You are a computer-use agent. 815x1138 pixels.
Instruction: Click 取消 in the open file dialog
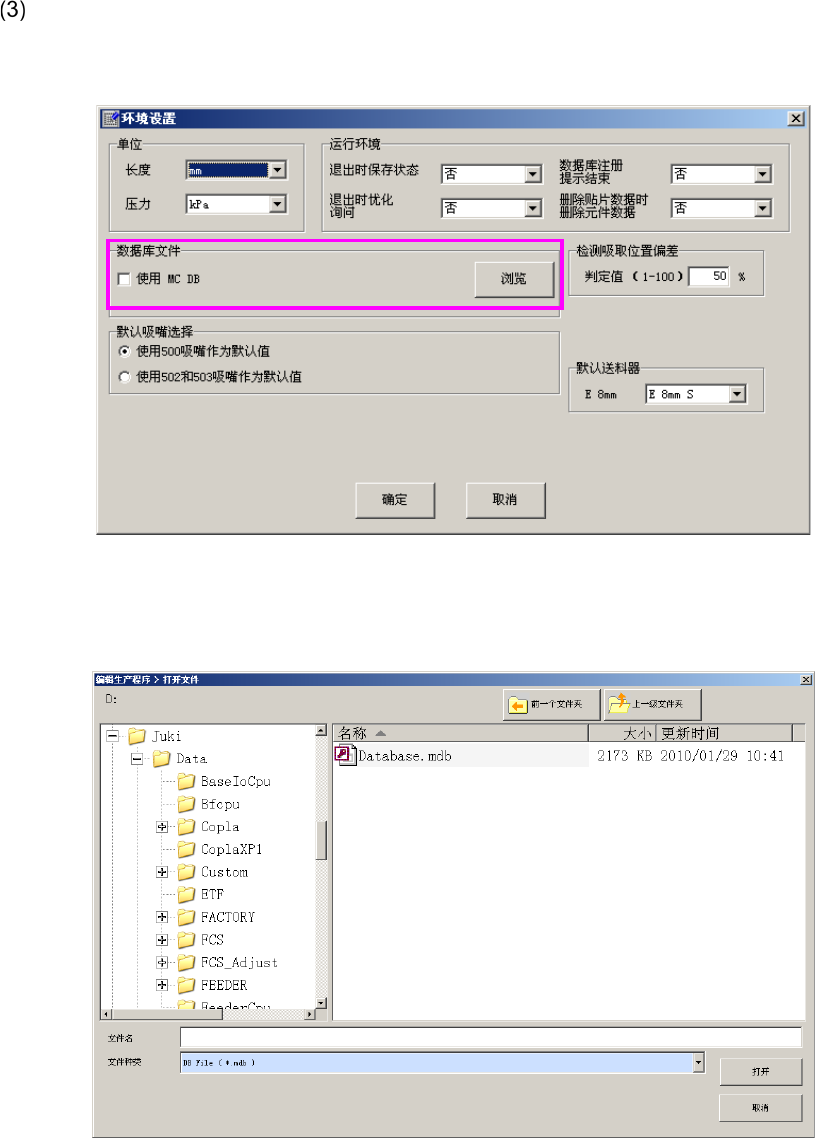point(761,1108)
